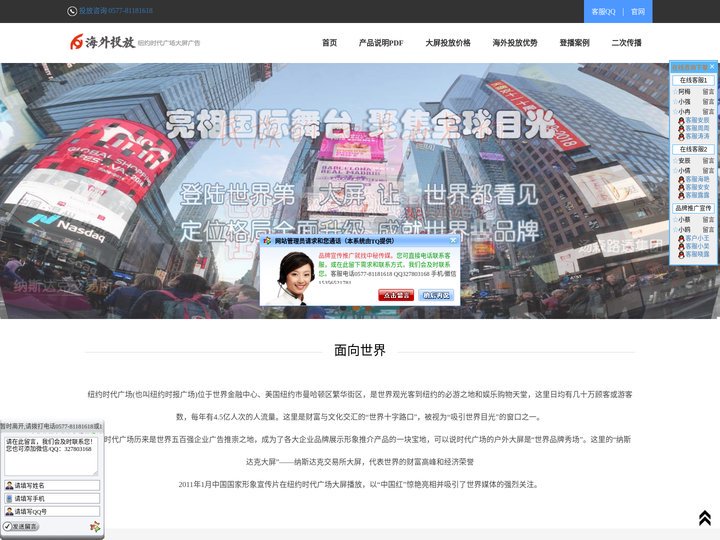The height and width of the screenshot is (540, 720).
Task: Click the 官网 link in the blue box
Action: click(x=638, y=11)
